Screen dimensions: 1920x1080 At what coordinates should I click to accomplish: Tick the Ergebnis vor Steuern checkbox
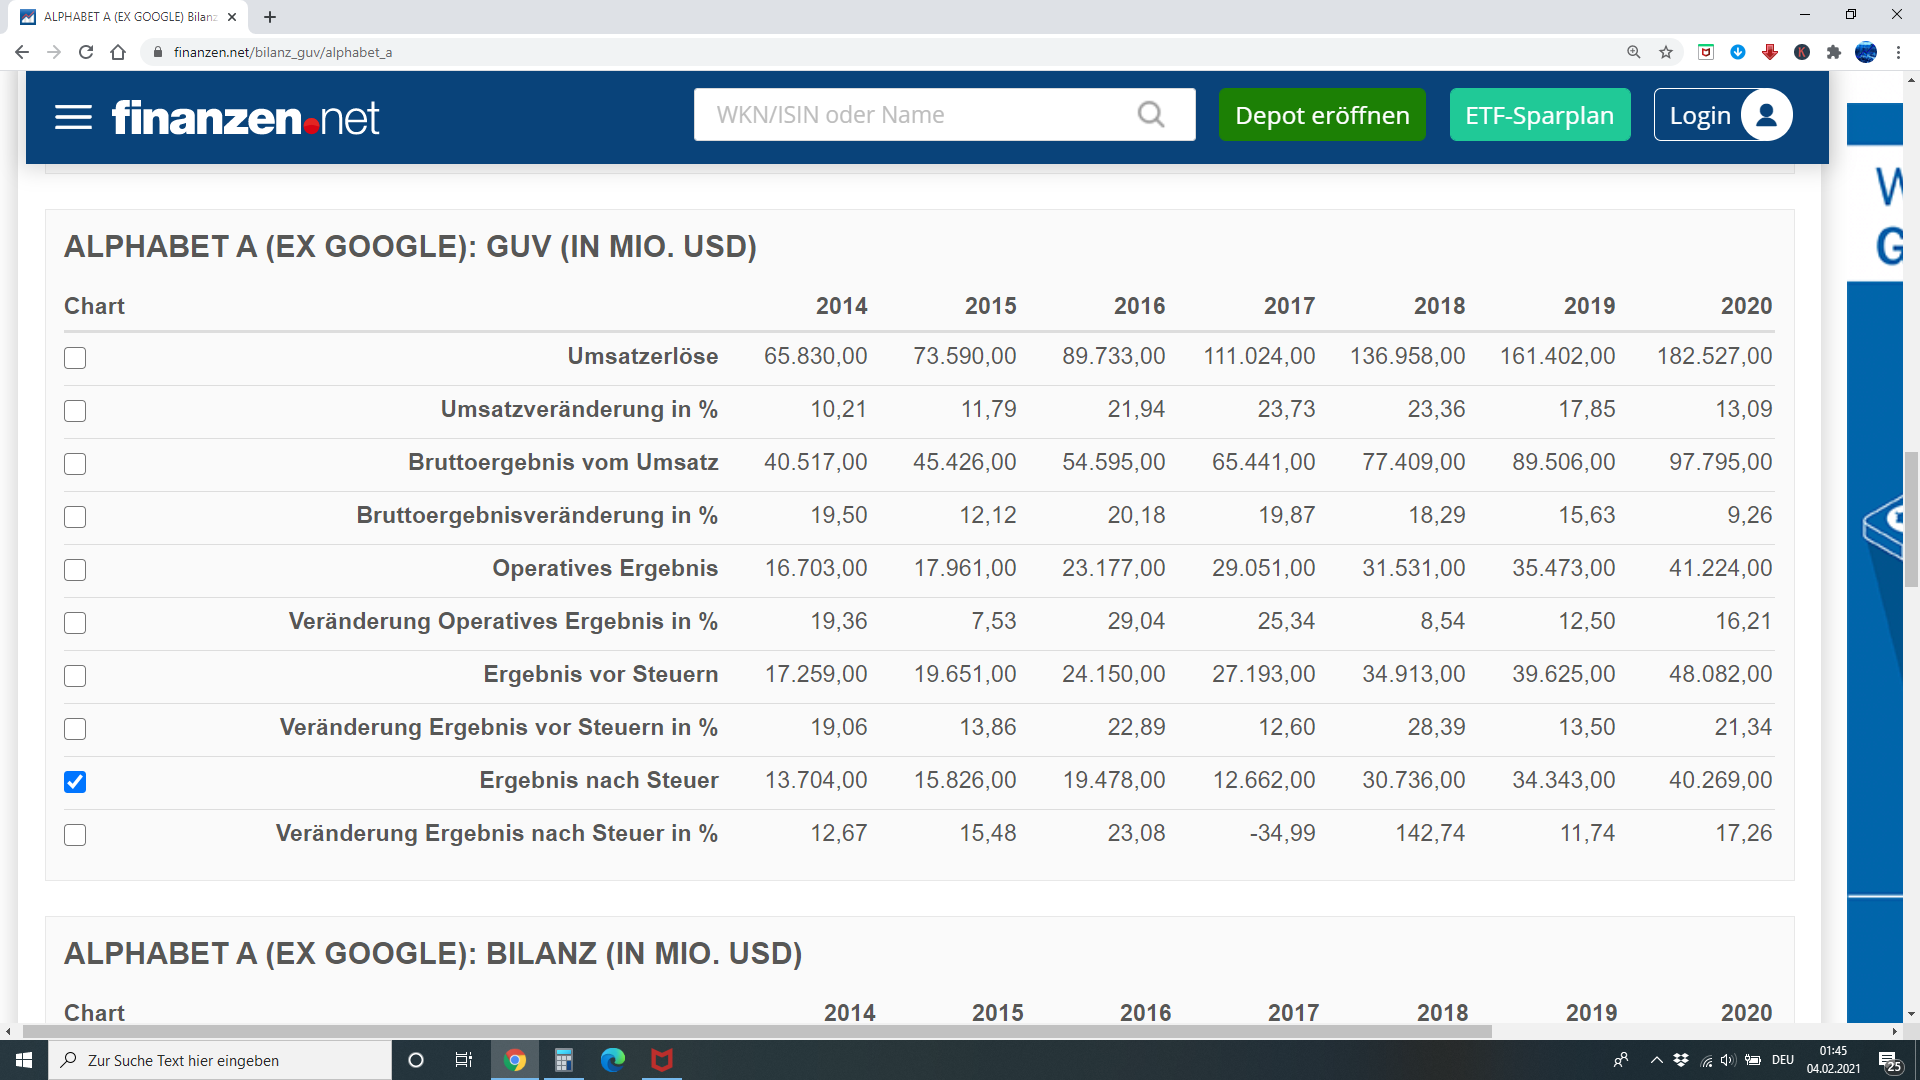pyautogui.click(x=75, y=676)
